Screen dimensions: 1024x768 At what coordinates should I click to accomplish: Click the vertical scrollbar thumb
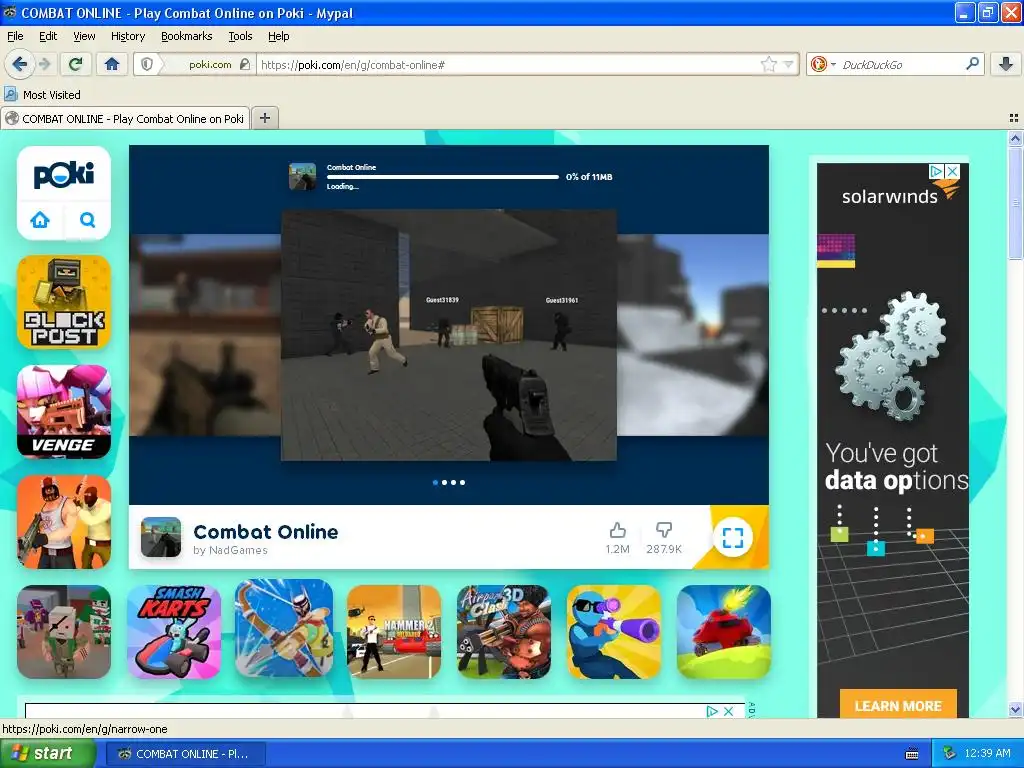(1015, 203)
